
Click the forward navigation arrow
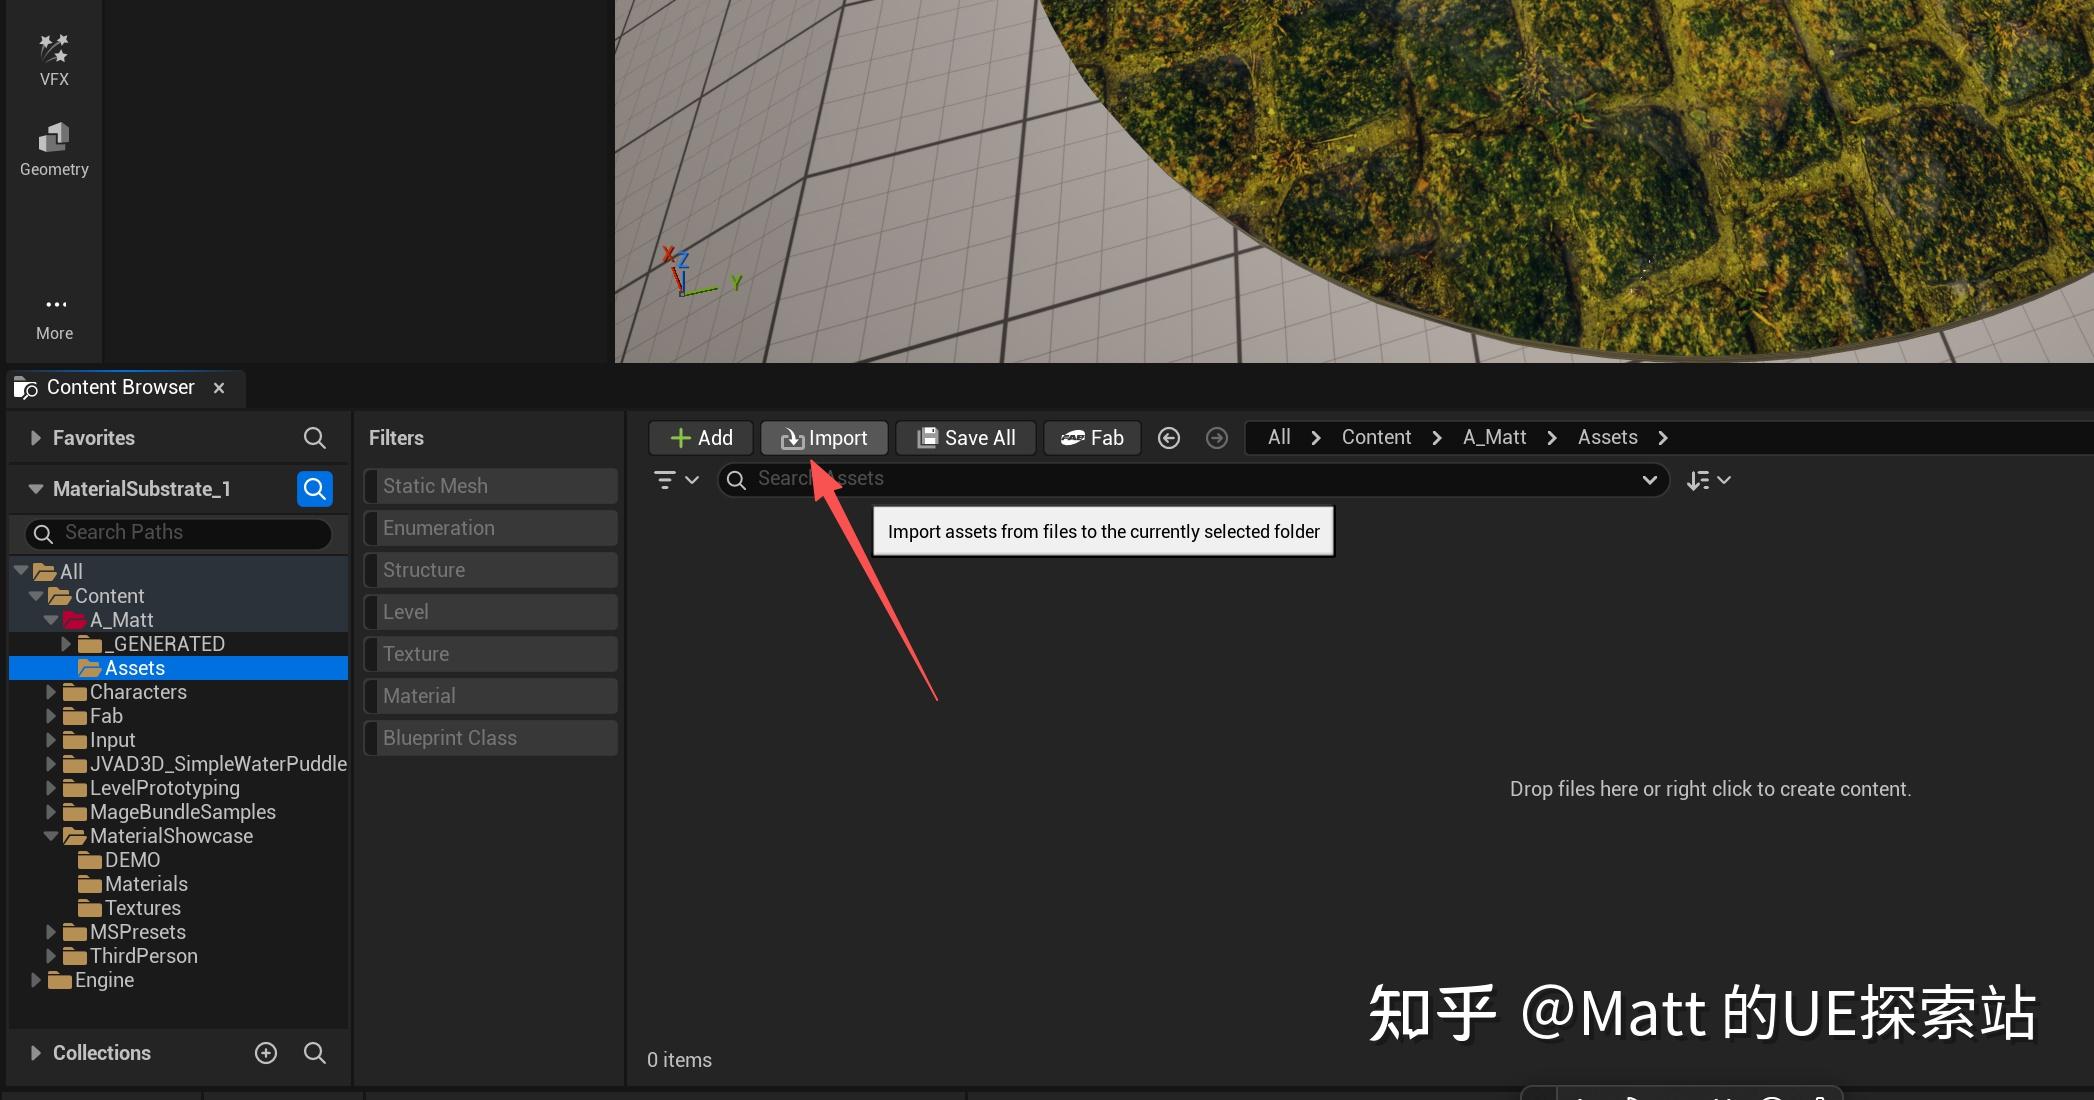point(1216,437)
